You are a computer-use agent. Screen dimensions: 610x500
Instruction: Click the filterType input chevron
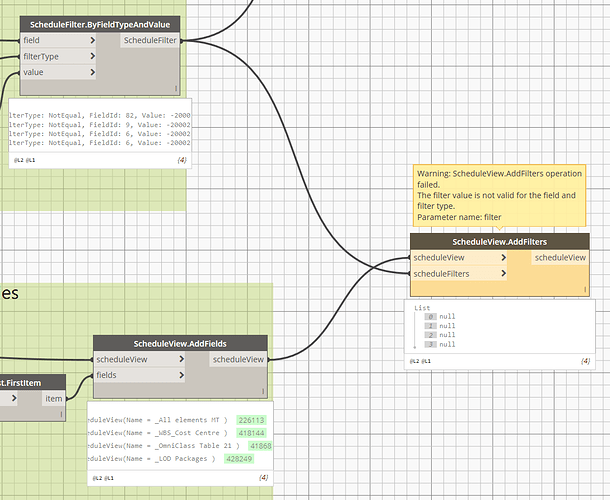(93, 56)
